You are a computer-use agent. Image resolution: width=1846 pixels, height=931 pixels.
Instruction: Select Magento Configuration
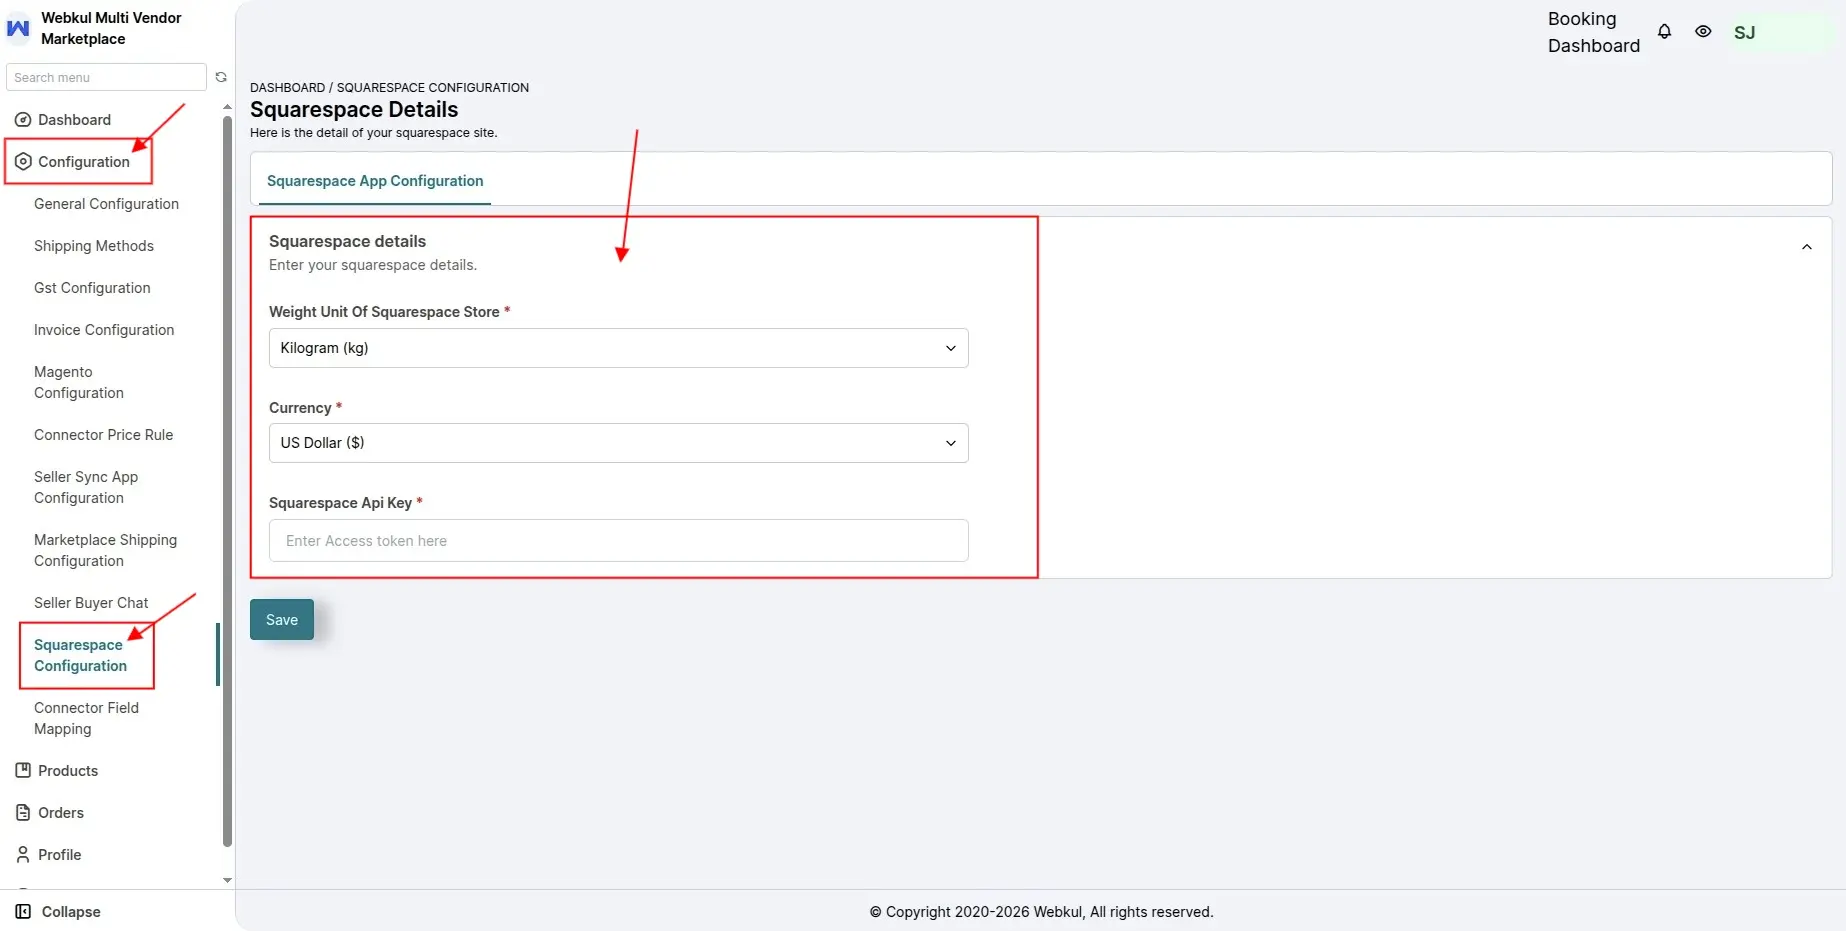pyautogui.click(x=79, y=383)
